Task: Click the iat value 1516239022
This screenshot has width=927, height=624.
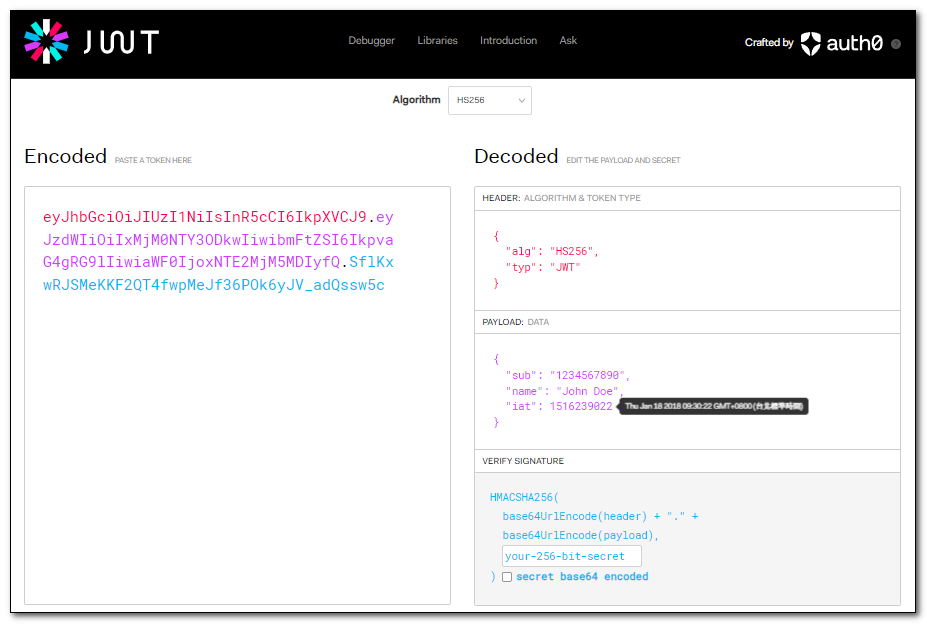Action: 580,407
